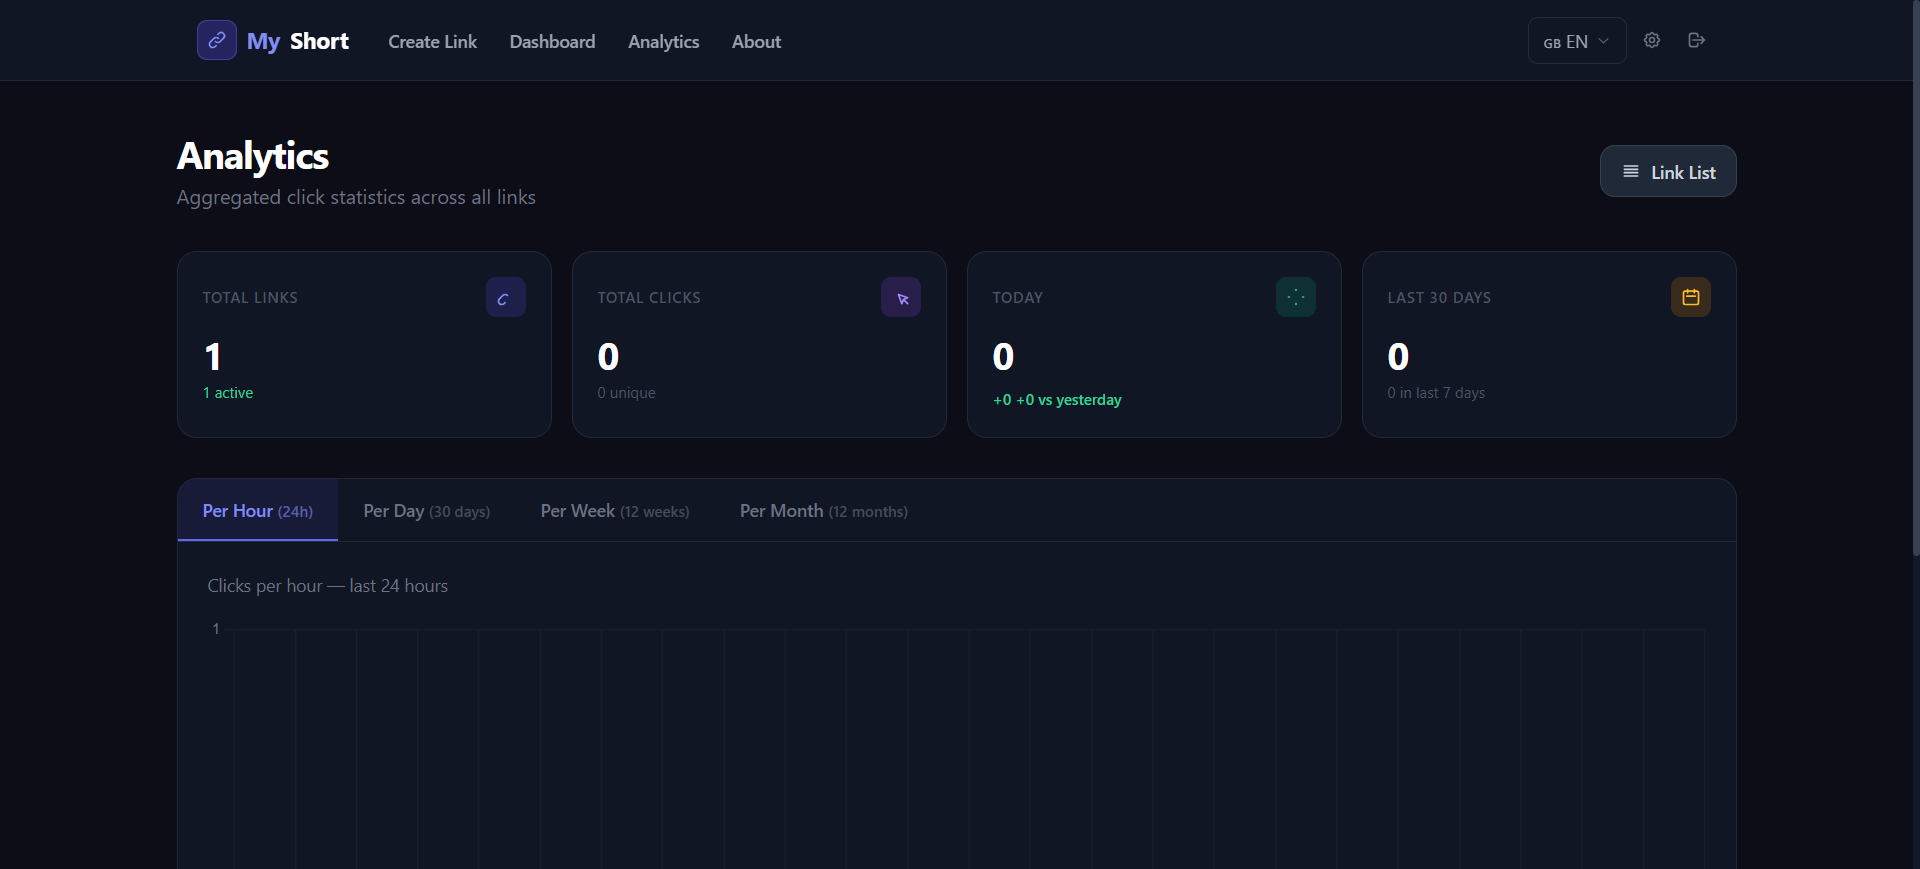Click the My Short link logo icon
1920x869 pixels.
[217, 40]
